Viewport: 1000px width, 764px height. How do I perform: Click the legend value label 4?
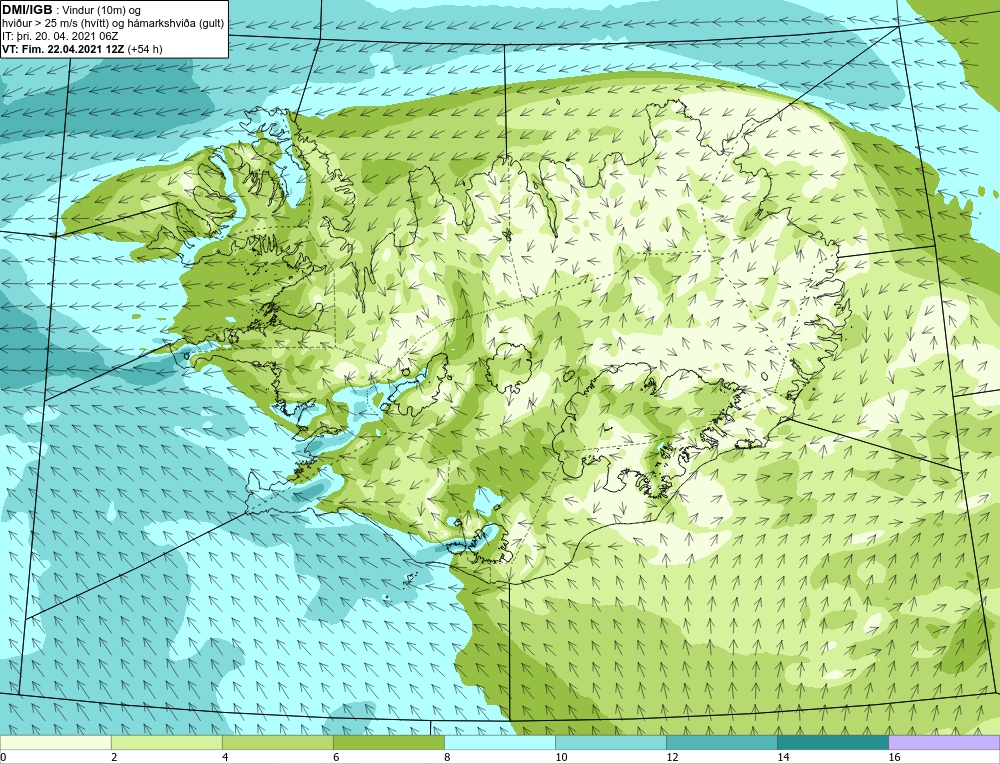click(224, 757)
